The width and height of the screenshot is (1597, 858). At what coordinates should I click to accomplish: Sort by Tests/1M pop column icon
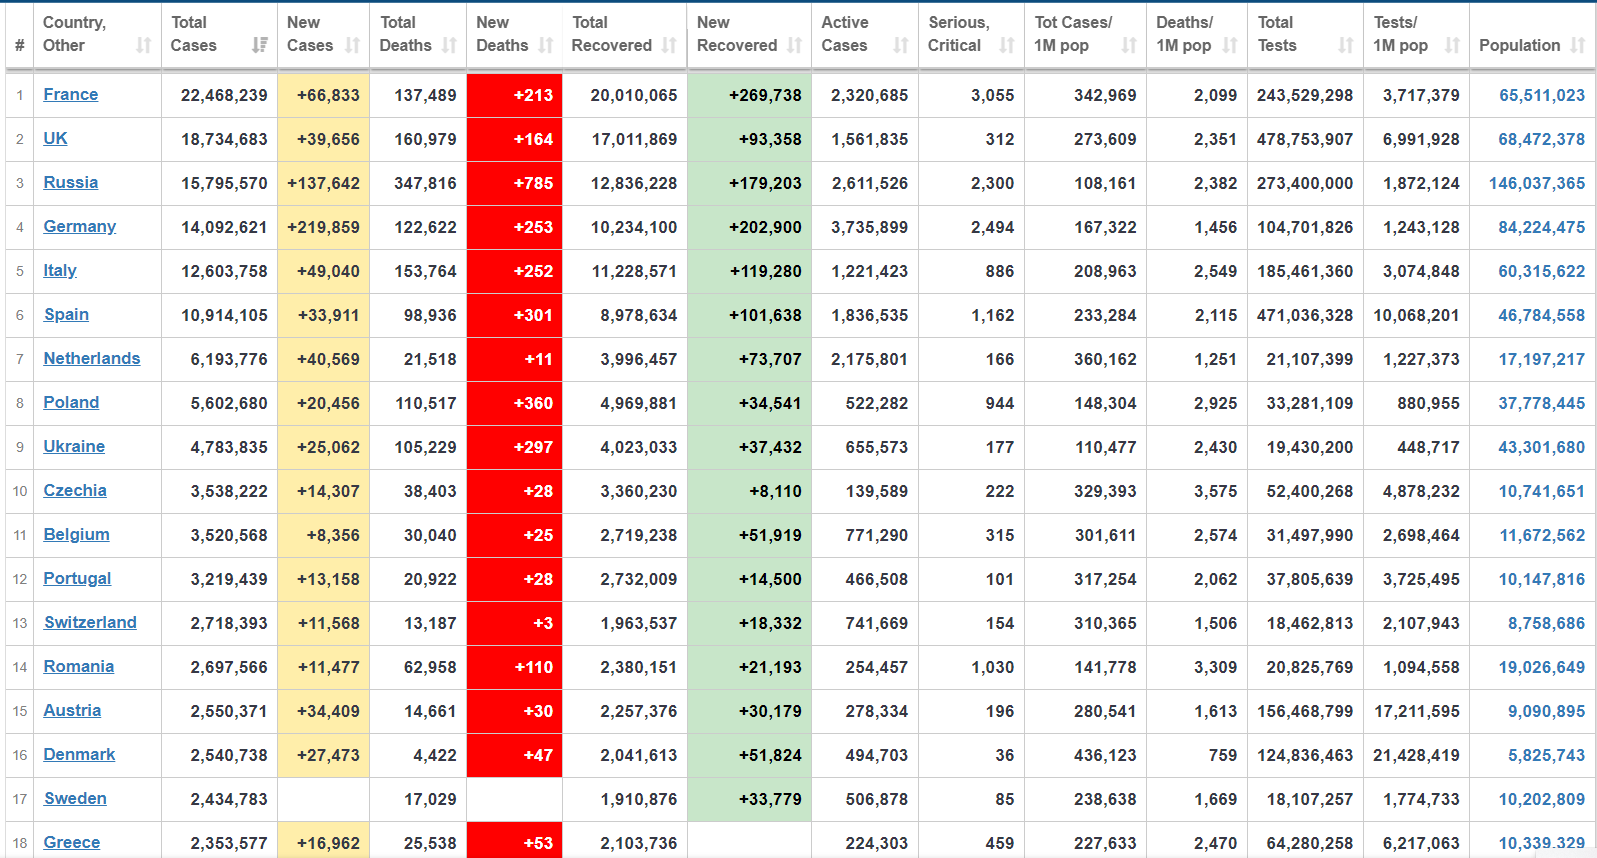pos(1452,45)
